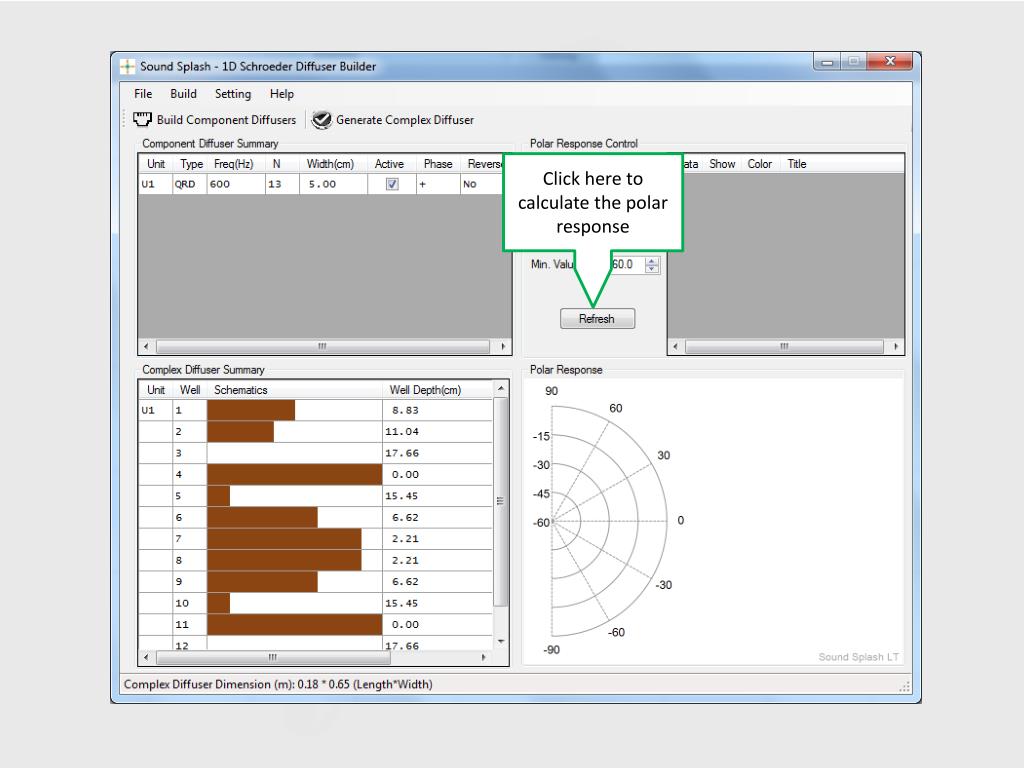
Task: Click the polar data list scroll right arrow
Action: point(895,346)
